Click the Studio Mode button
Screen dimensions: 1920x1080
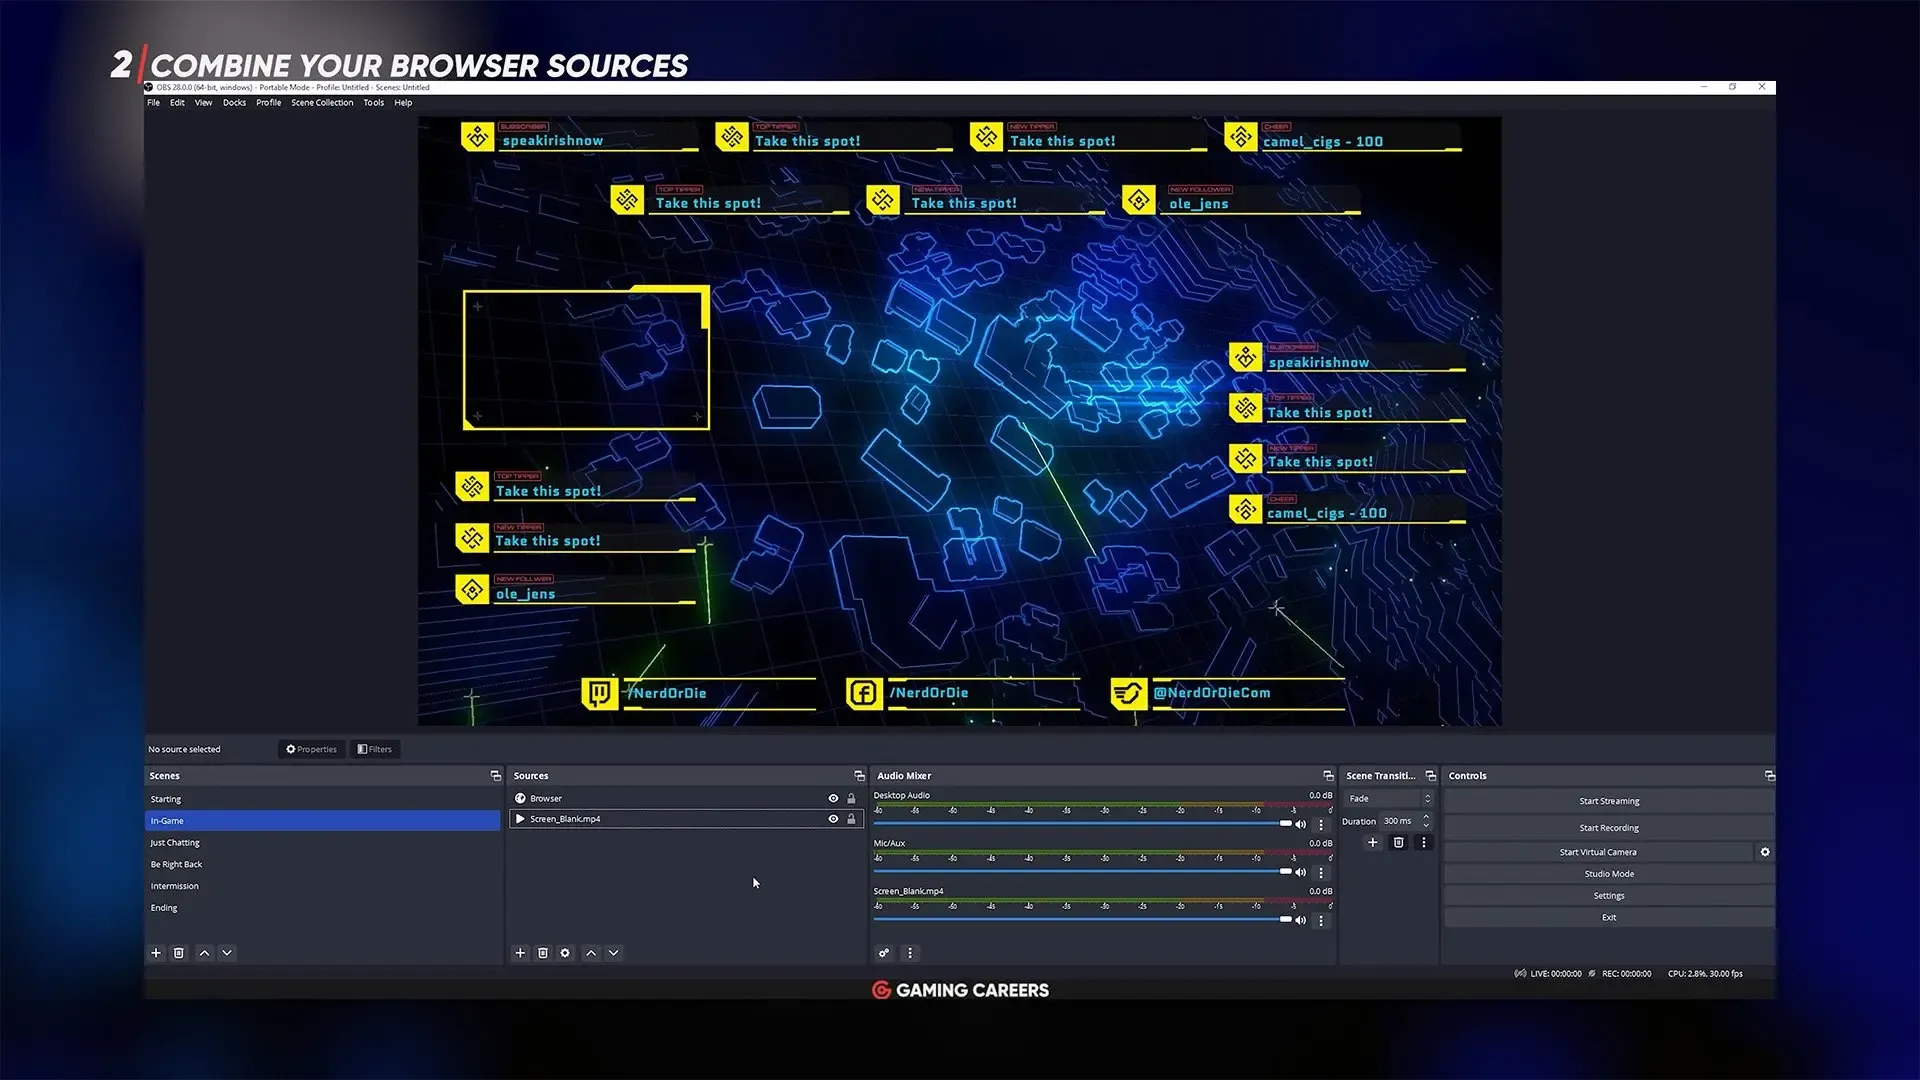tap(1609, 874)
